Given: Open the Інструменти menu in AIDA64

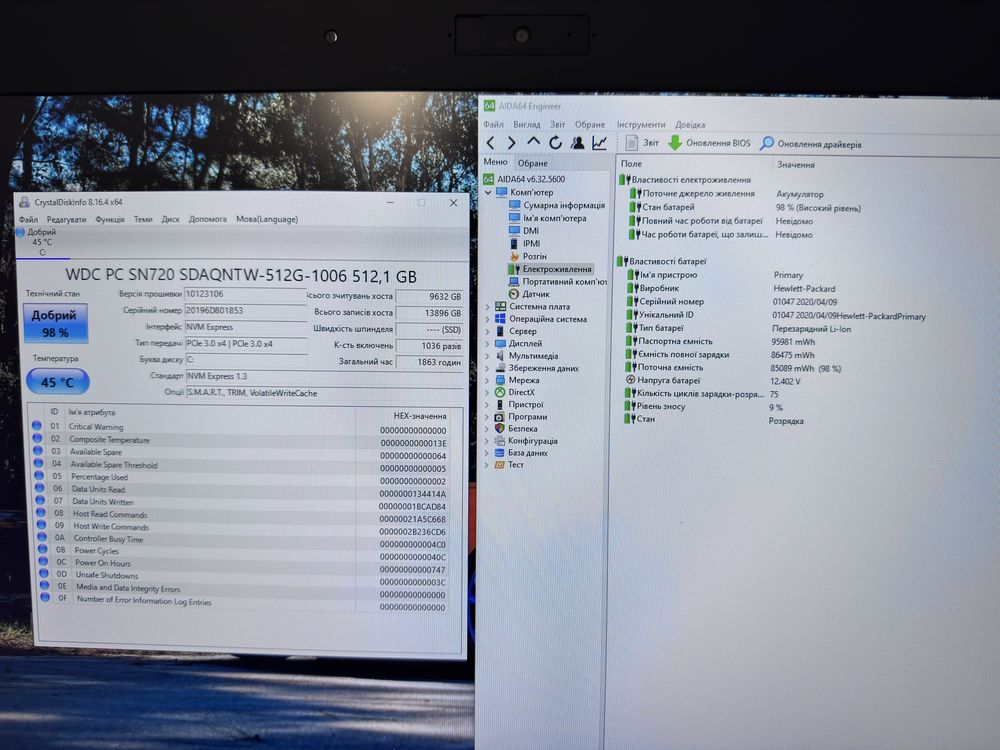Looking at the screenshot, I should pos(641,124).
